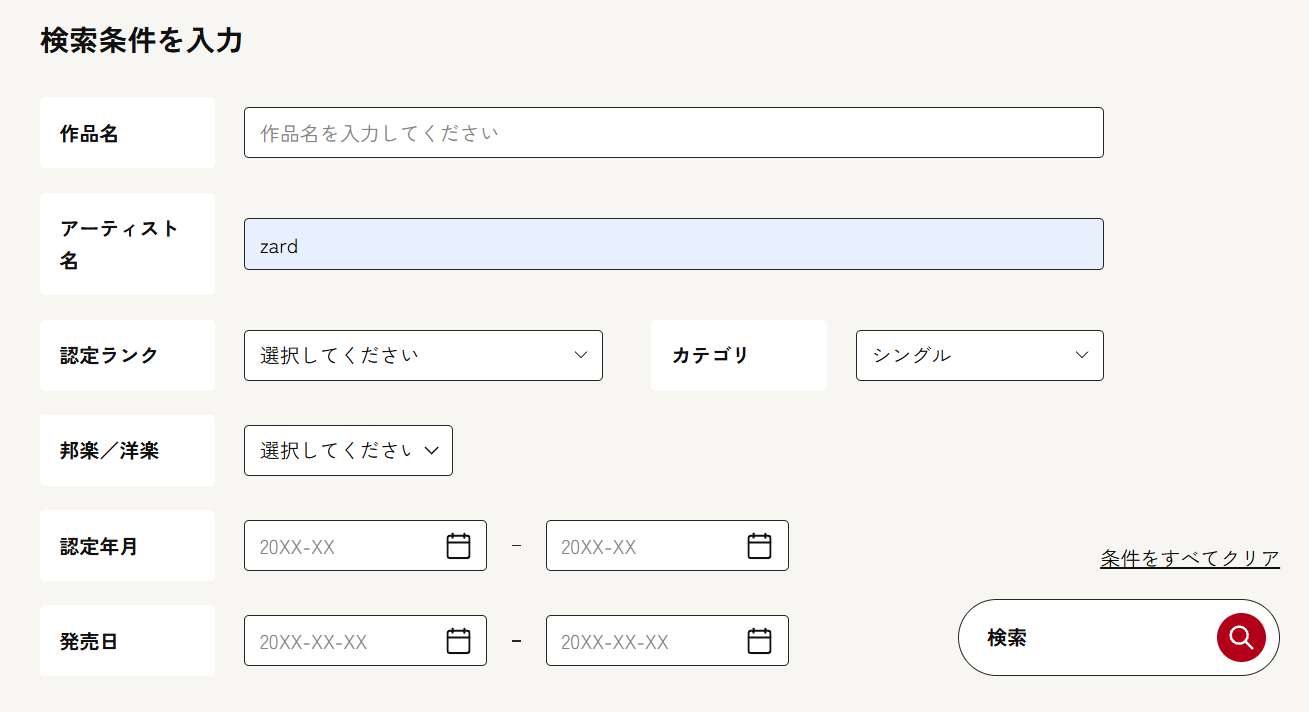Open the 認定年月 end date calendar picker
This screenshot has width=1309, height=712.
tap(760, 546)
